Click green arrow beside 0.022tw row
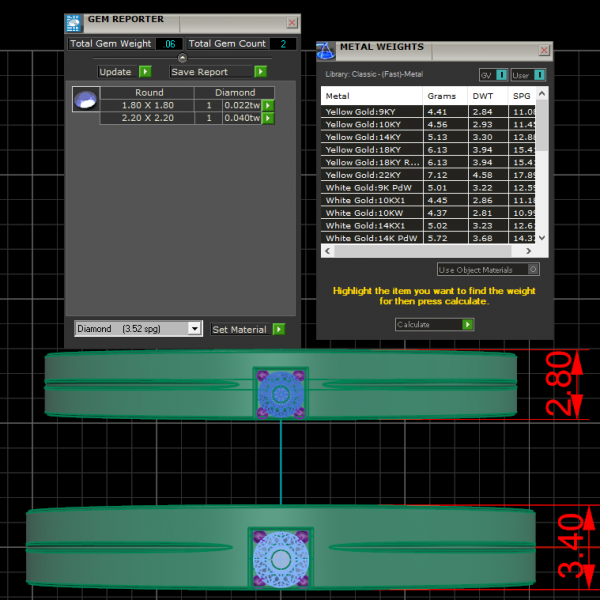Image resolution: width=600 pixels, height=600 pixels. point(268,105)
